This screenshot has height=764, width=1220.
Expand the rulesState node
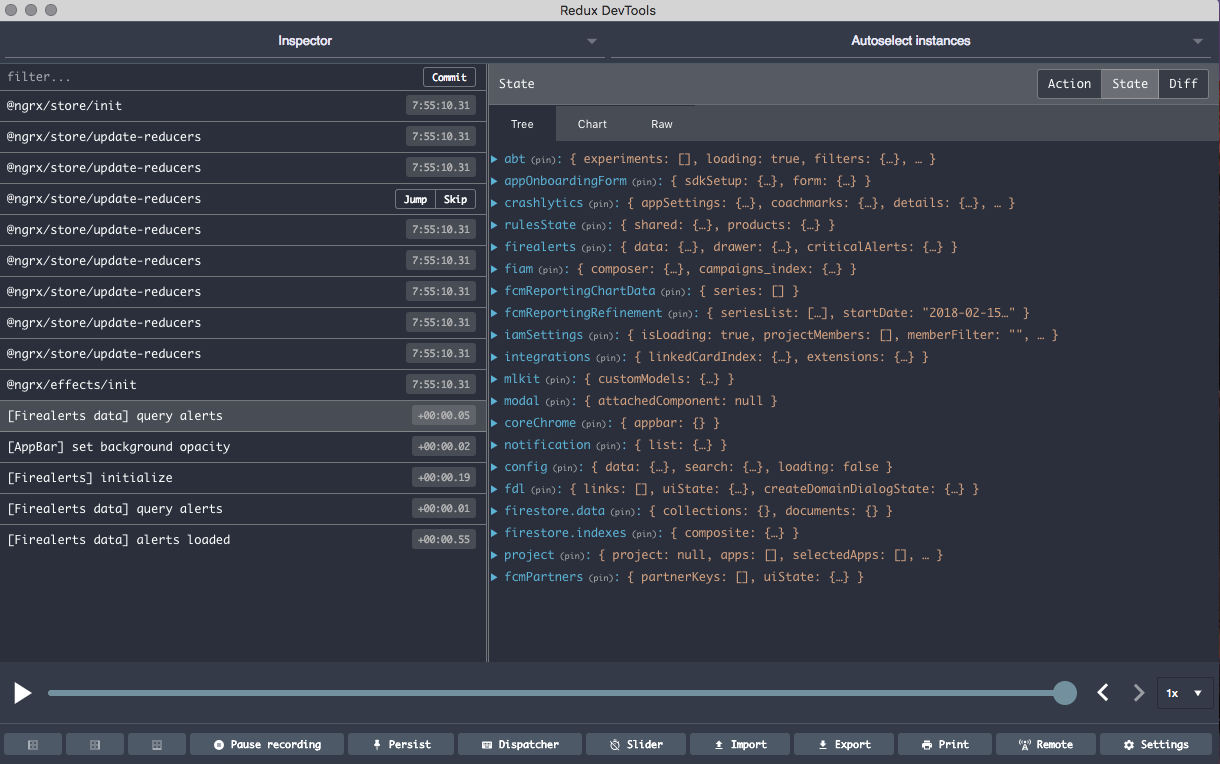(495, 225)
